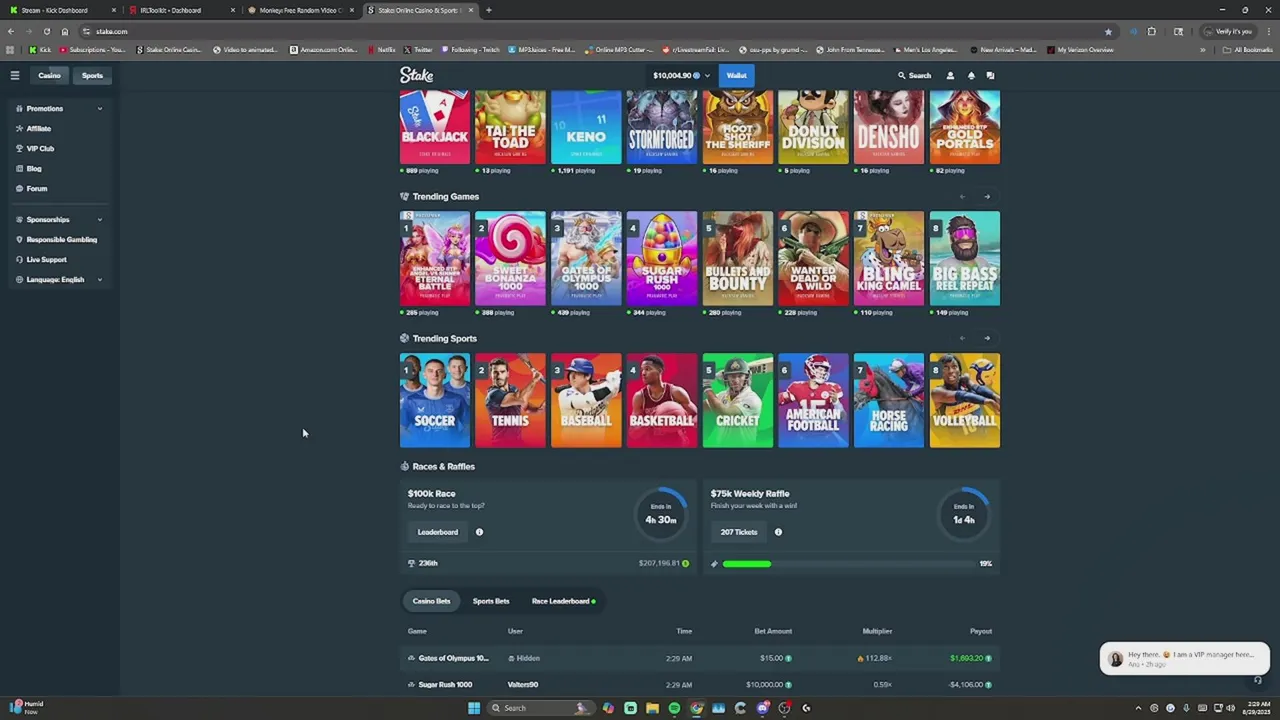Open File Explorer in taskbar
The height and width of the screenshot is (720, 1280).
tap(652, 708)
